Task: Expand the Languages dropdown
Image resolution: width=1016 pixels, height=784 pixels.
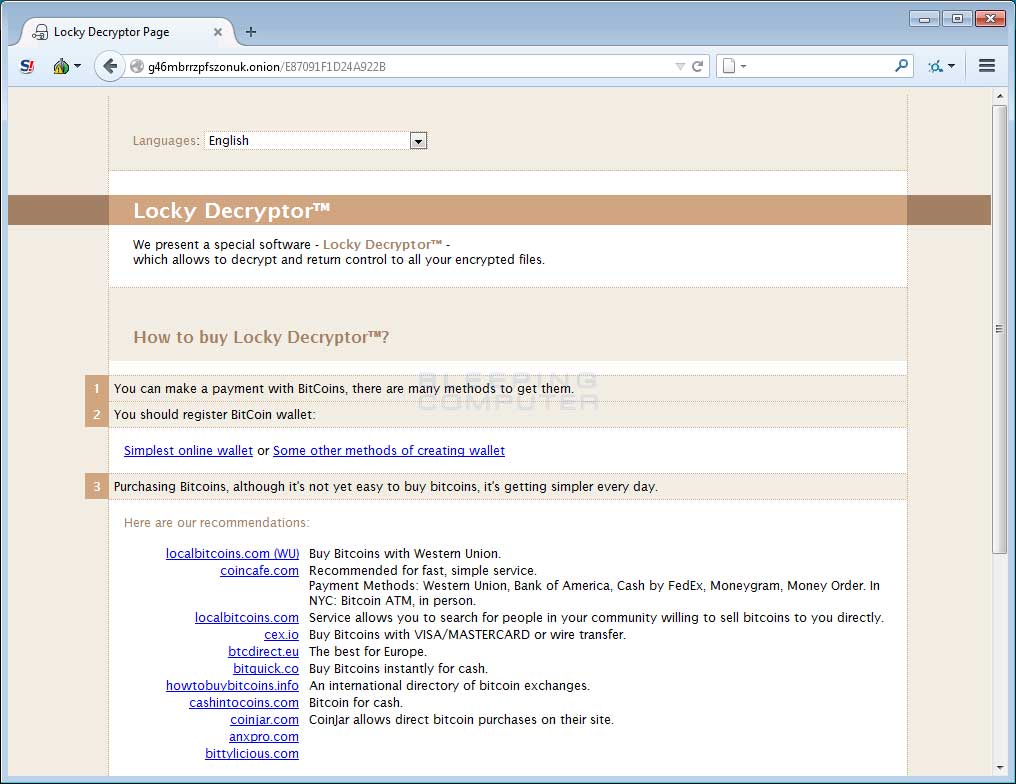Action: click(x=316, y=141)
